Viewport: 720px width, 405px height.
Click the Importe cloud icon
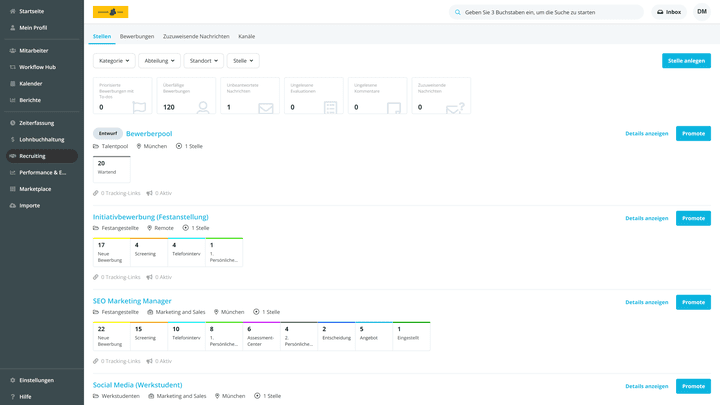pos(12,205)
